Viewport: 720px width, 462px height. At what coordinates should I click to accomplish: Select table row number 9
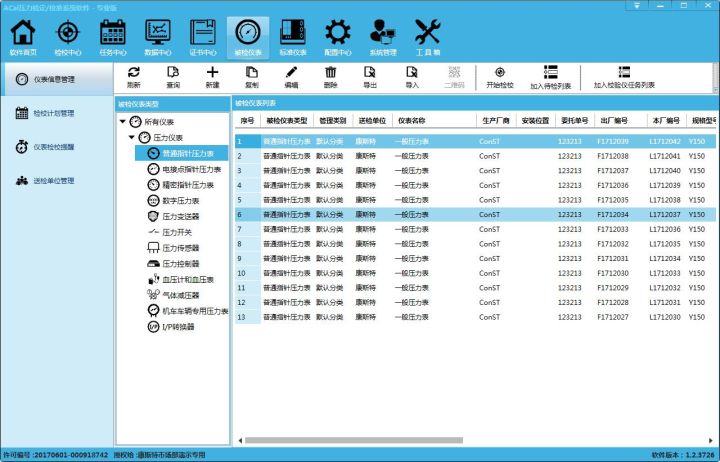click(400, 258)
